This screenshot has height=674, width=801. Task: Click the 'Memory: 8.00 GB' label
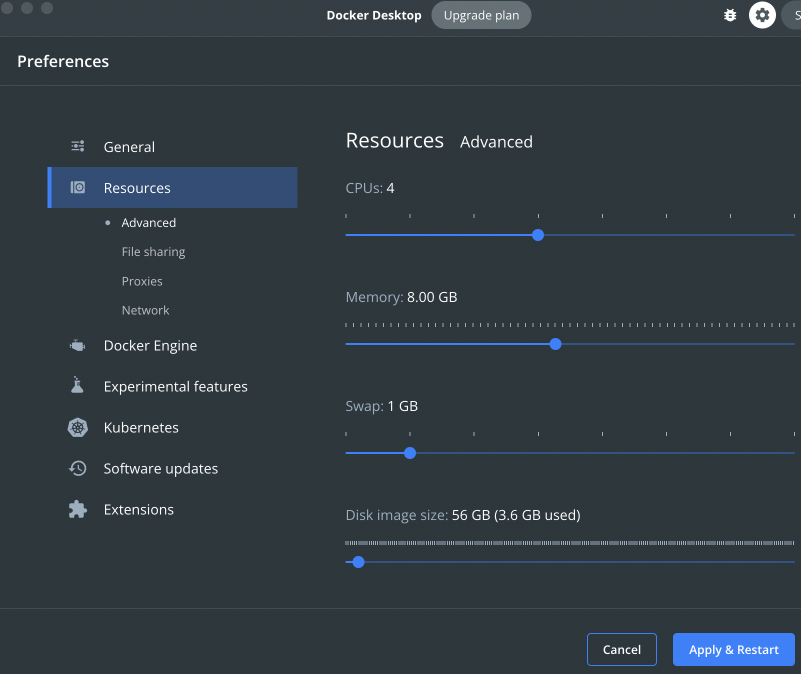point(402,297)
